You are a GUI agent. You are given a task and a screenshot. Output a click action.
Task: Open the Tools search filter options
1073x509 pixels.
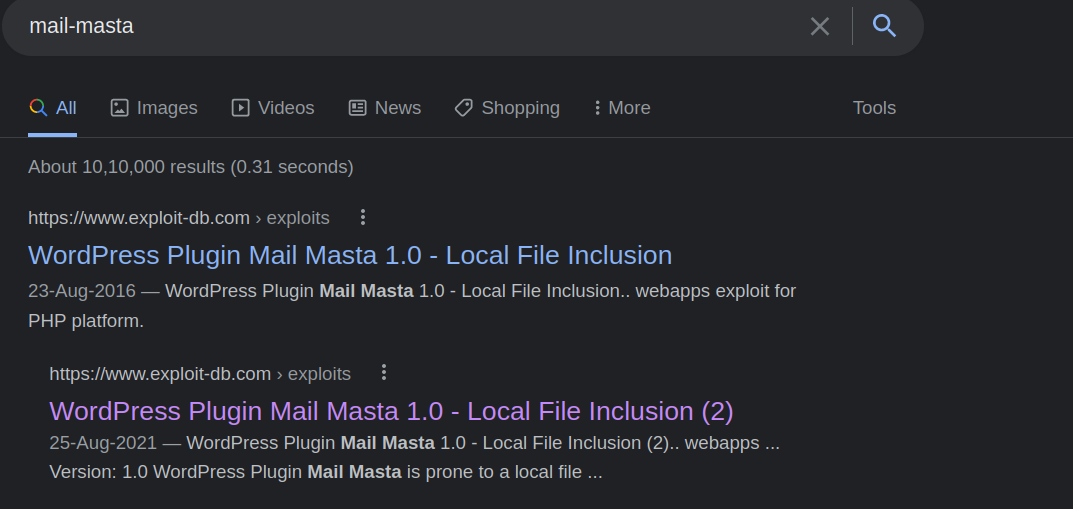874,108
